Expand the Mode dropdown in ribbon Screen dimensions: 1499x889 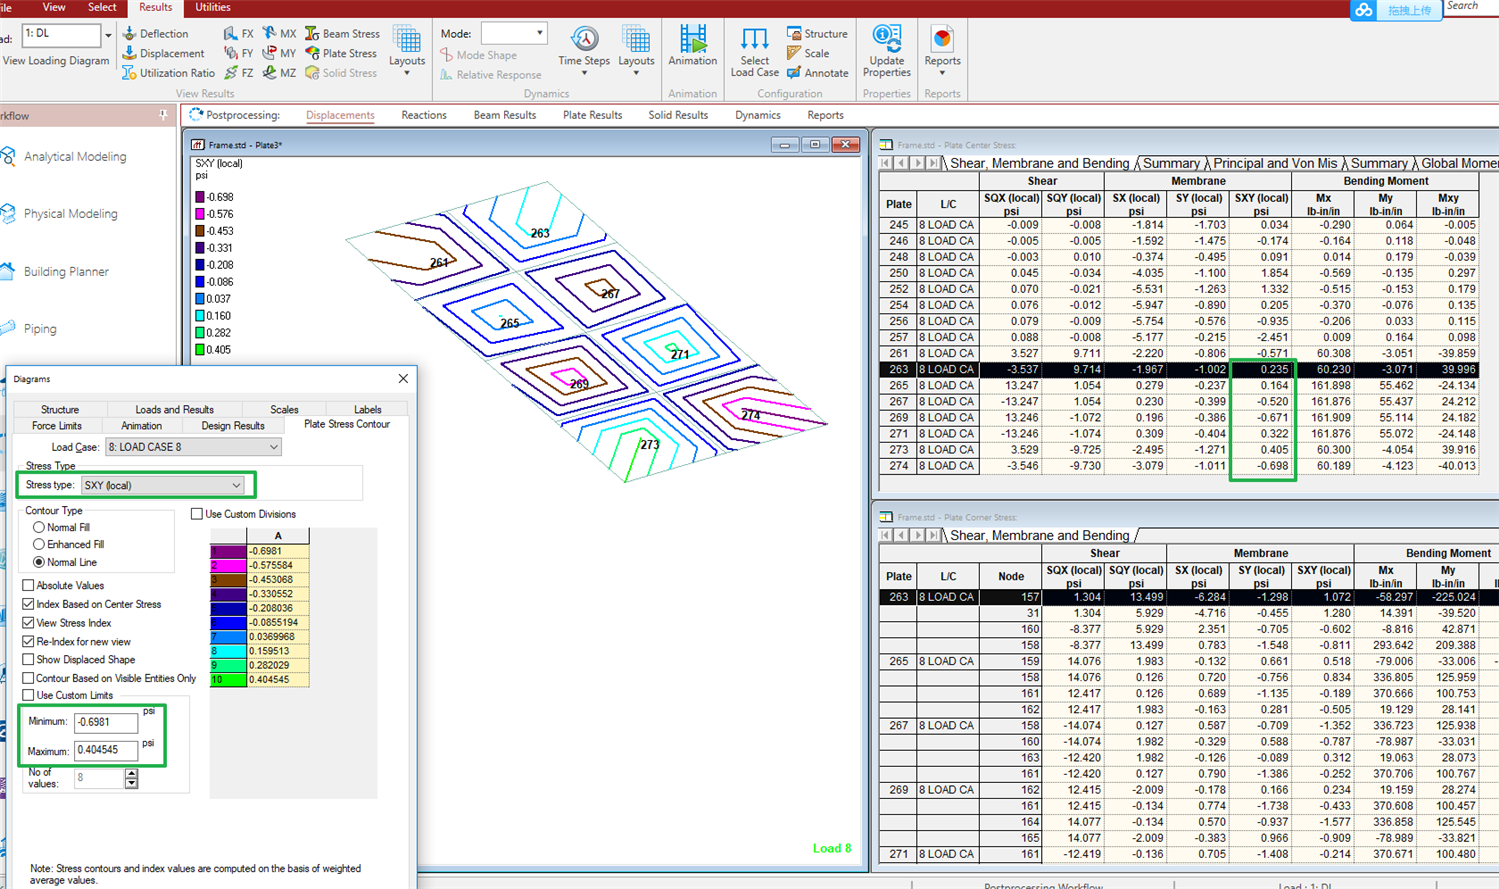pos(539,33)
